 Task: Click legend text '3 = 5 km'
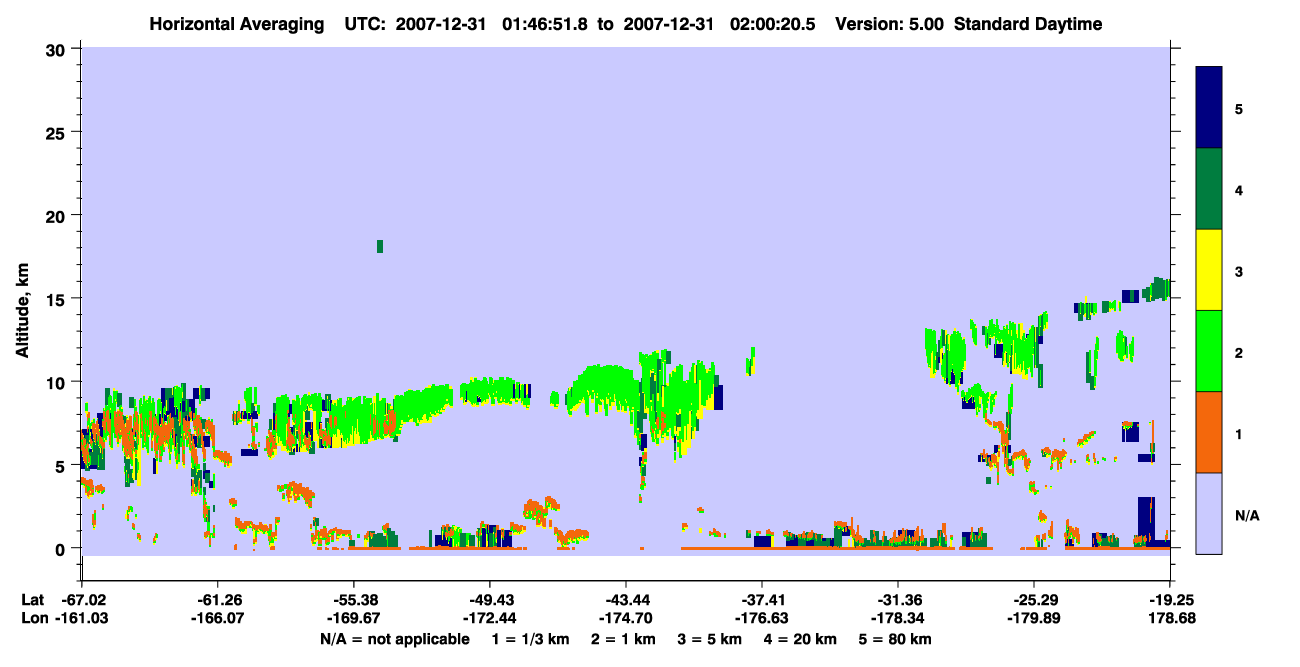[x=709, y=639]
